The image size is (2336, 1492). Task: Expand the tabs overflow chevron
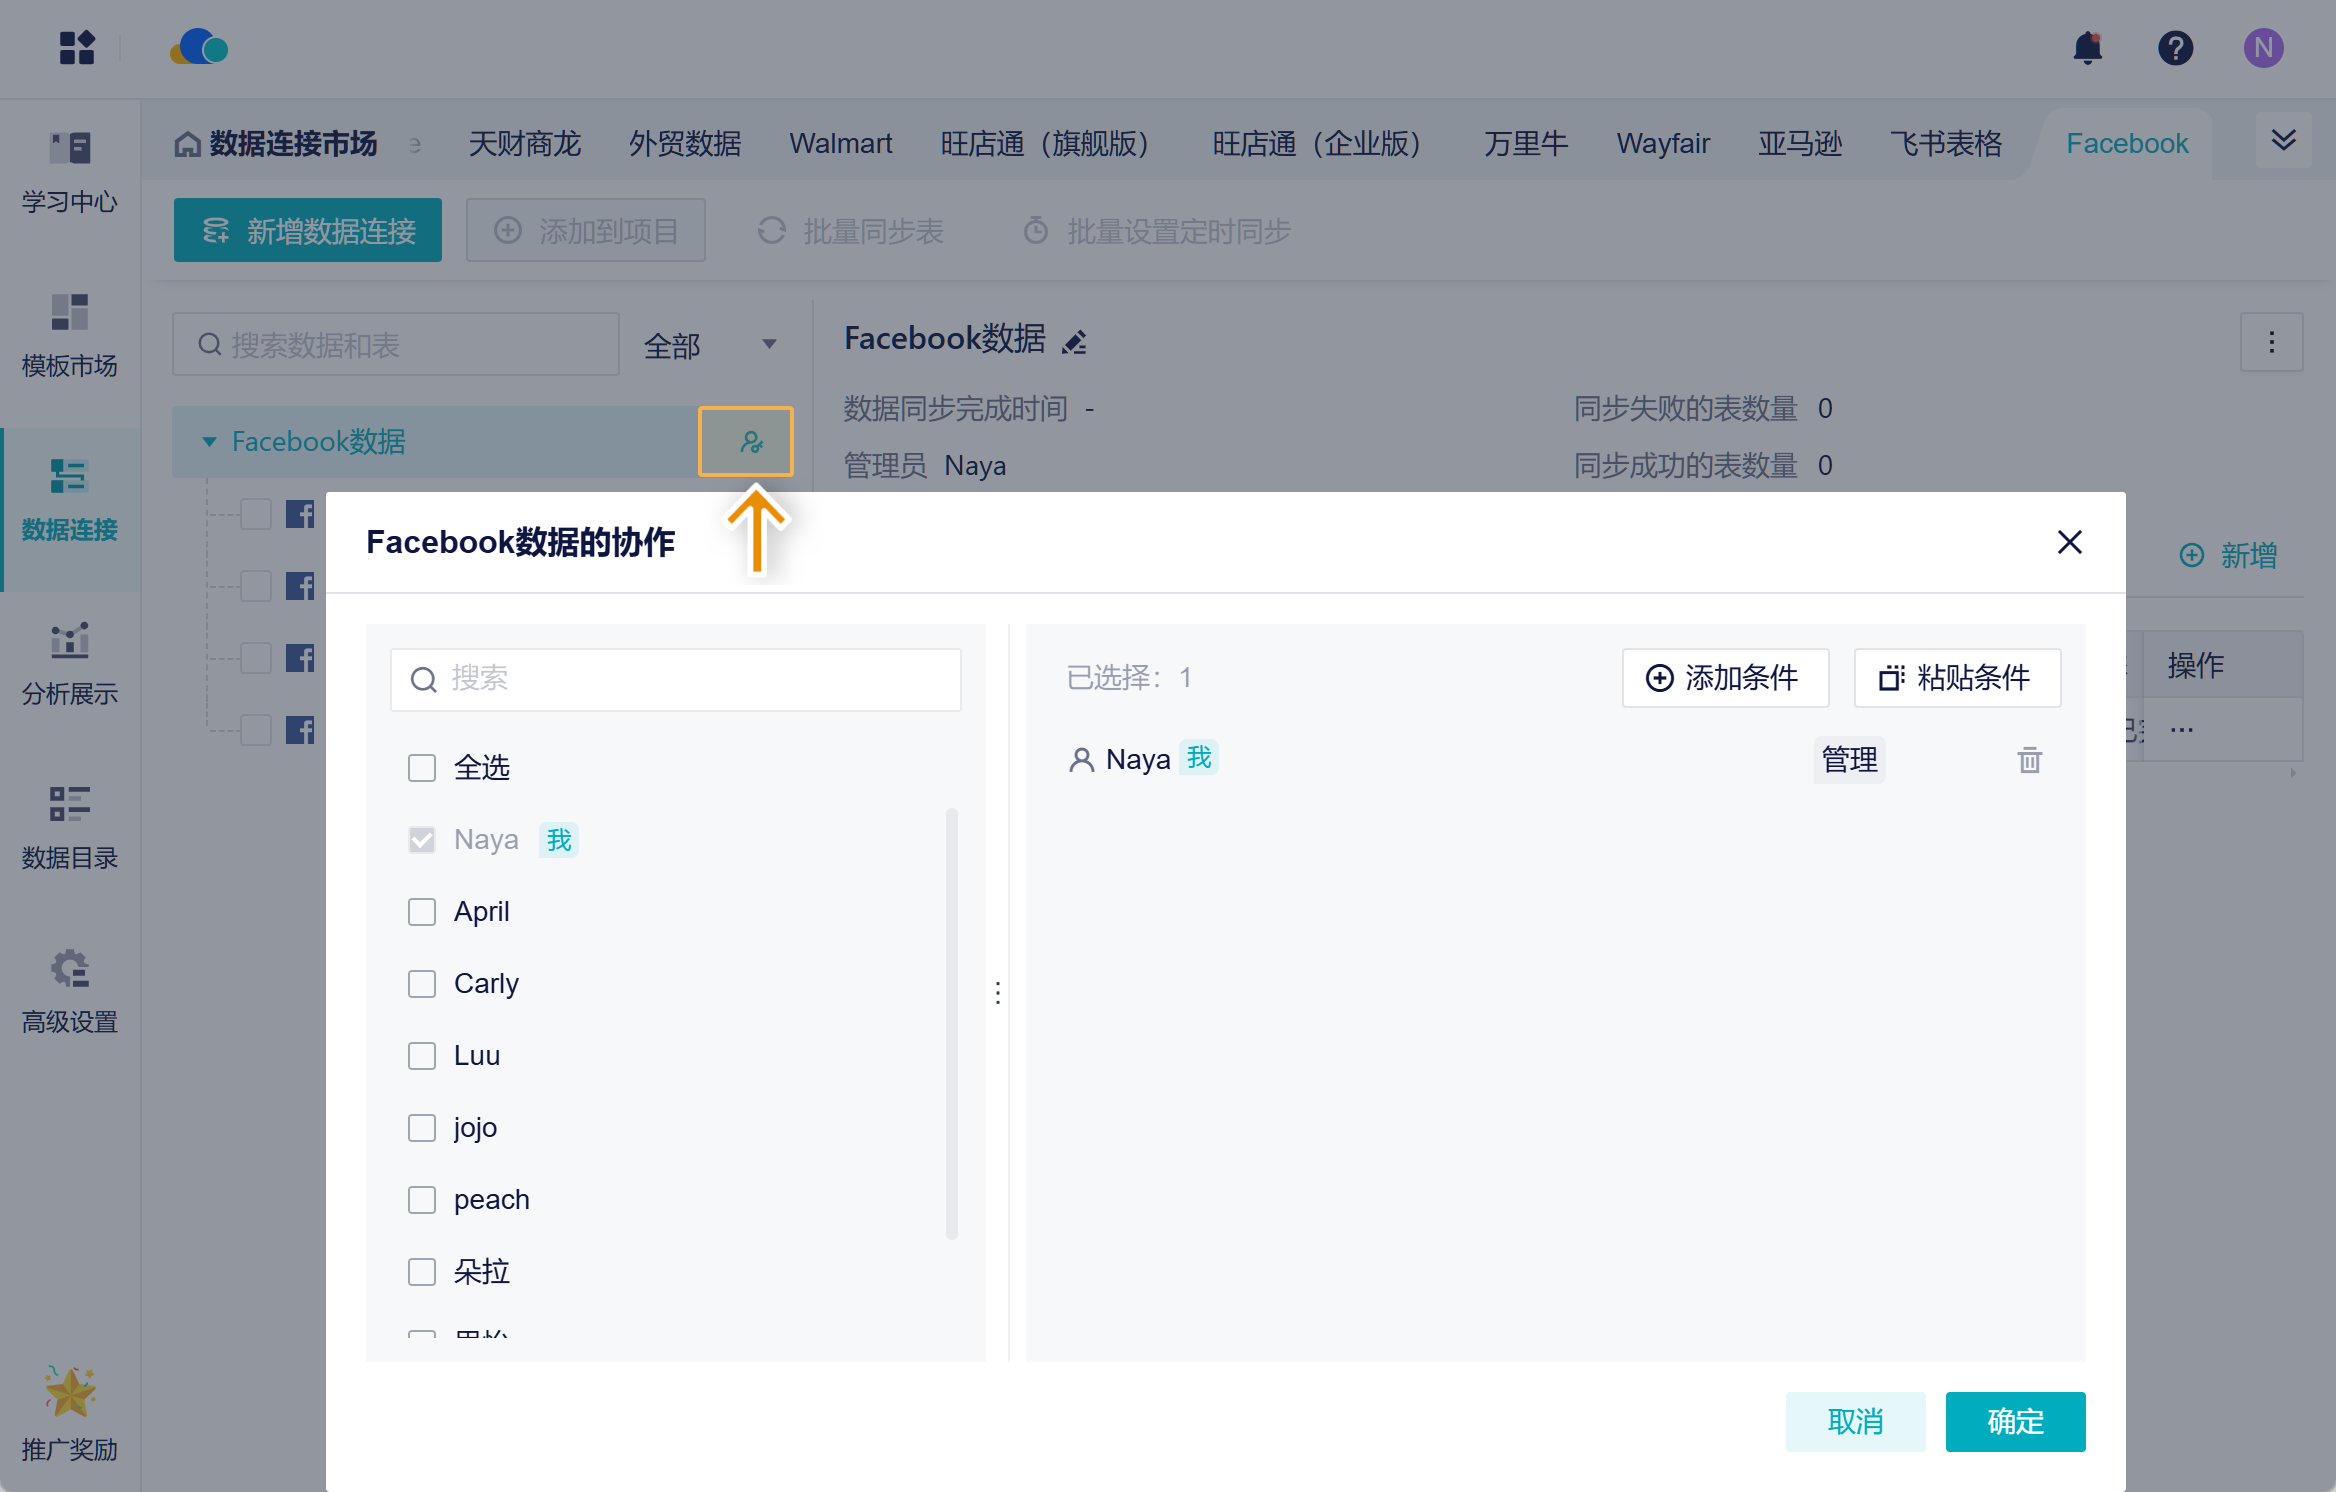coord(2283,140)
